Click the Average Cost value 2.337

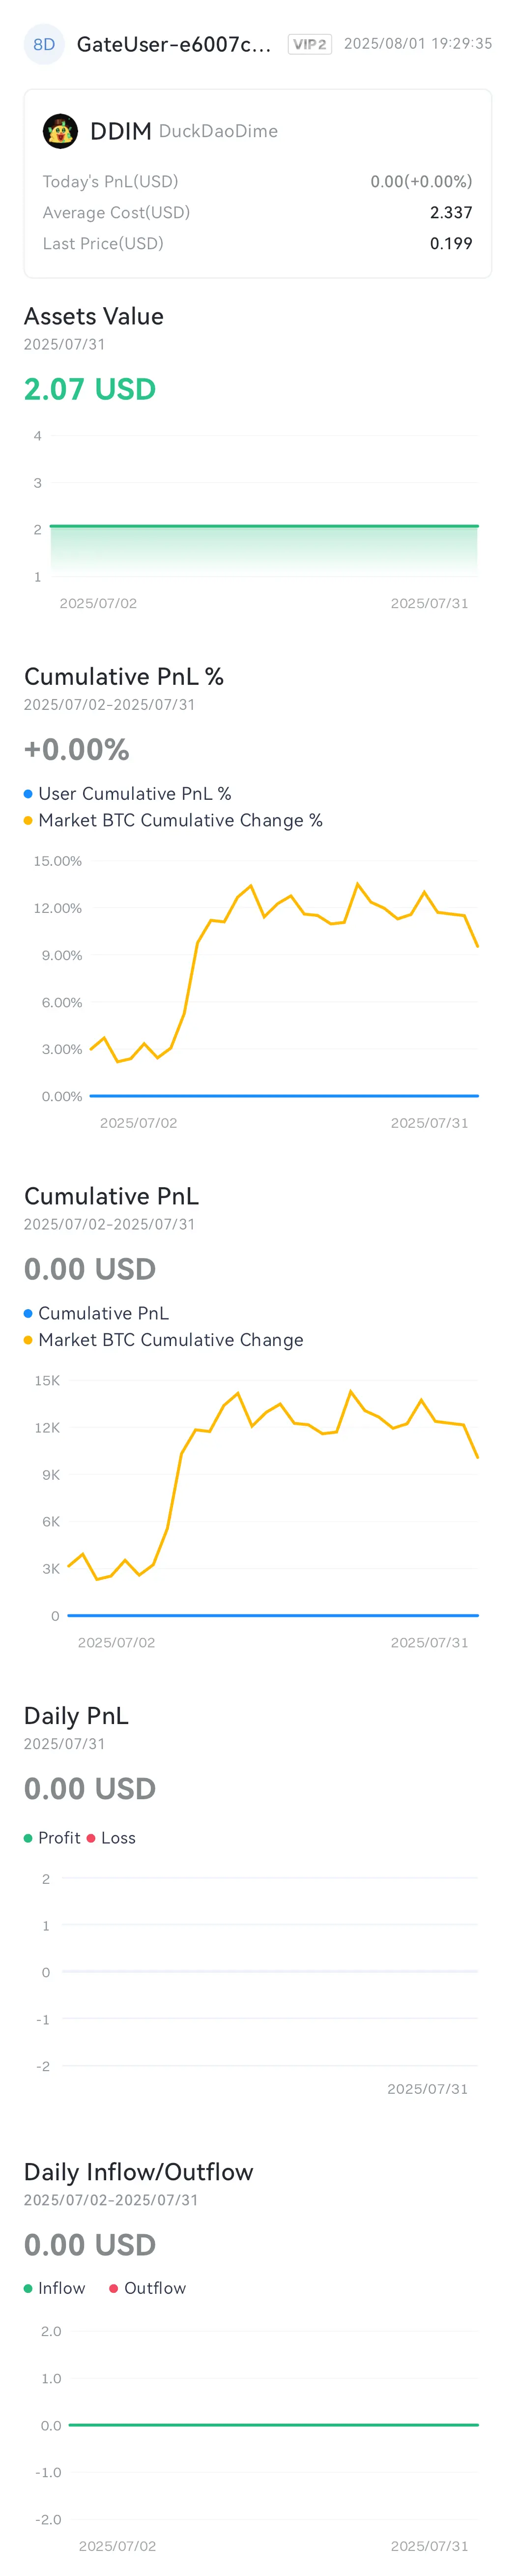point(451,212)
